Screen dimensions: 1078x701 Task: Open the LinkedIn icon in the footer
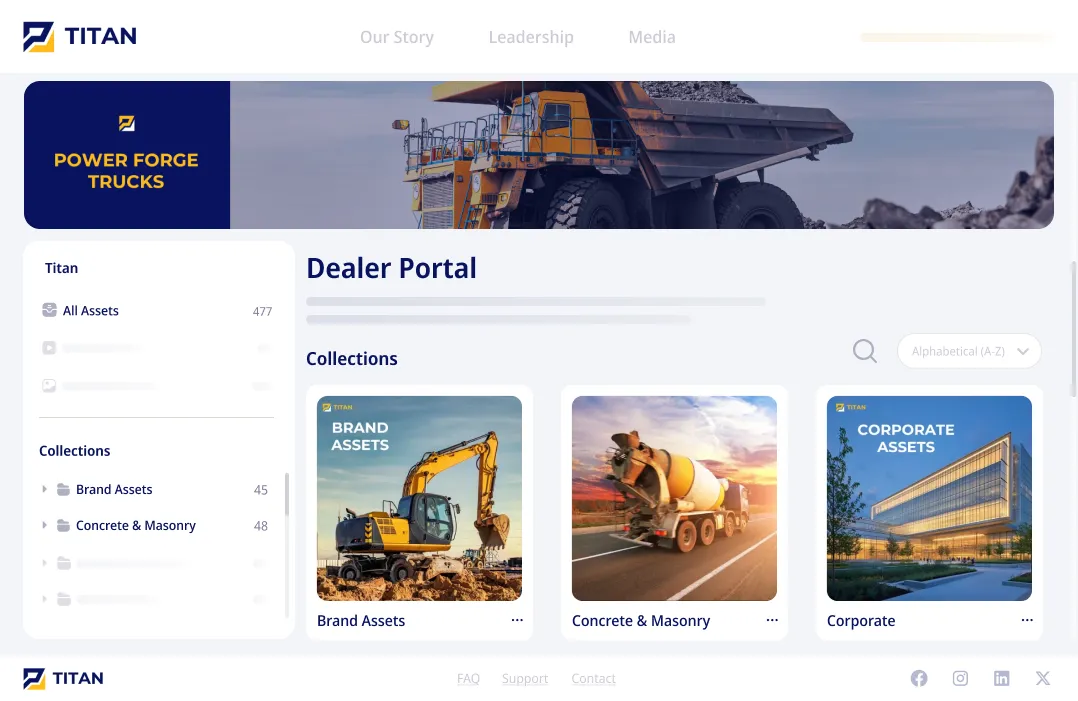1001,678
